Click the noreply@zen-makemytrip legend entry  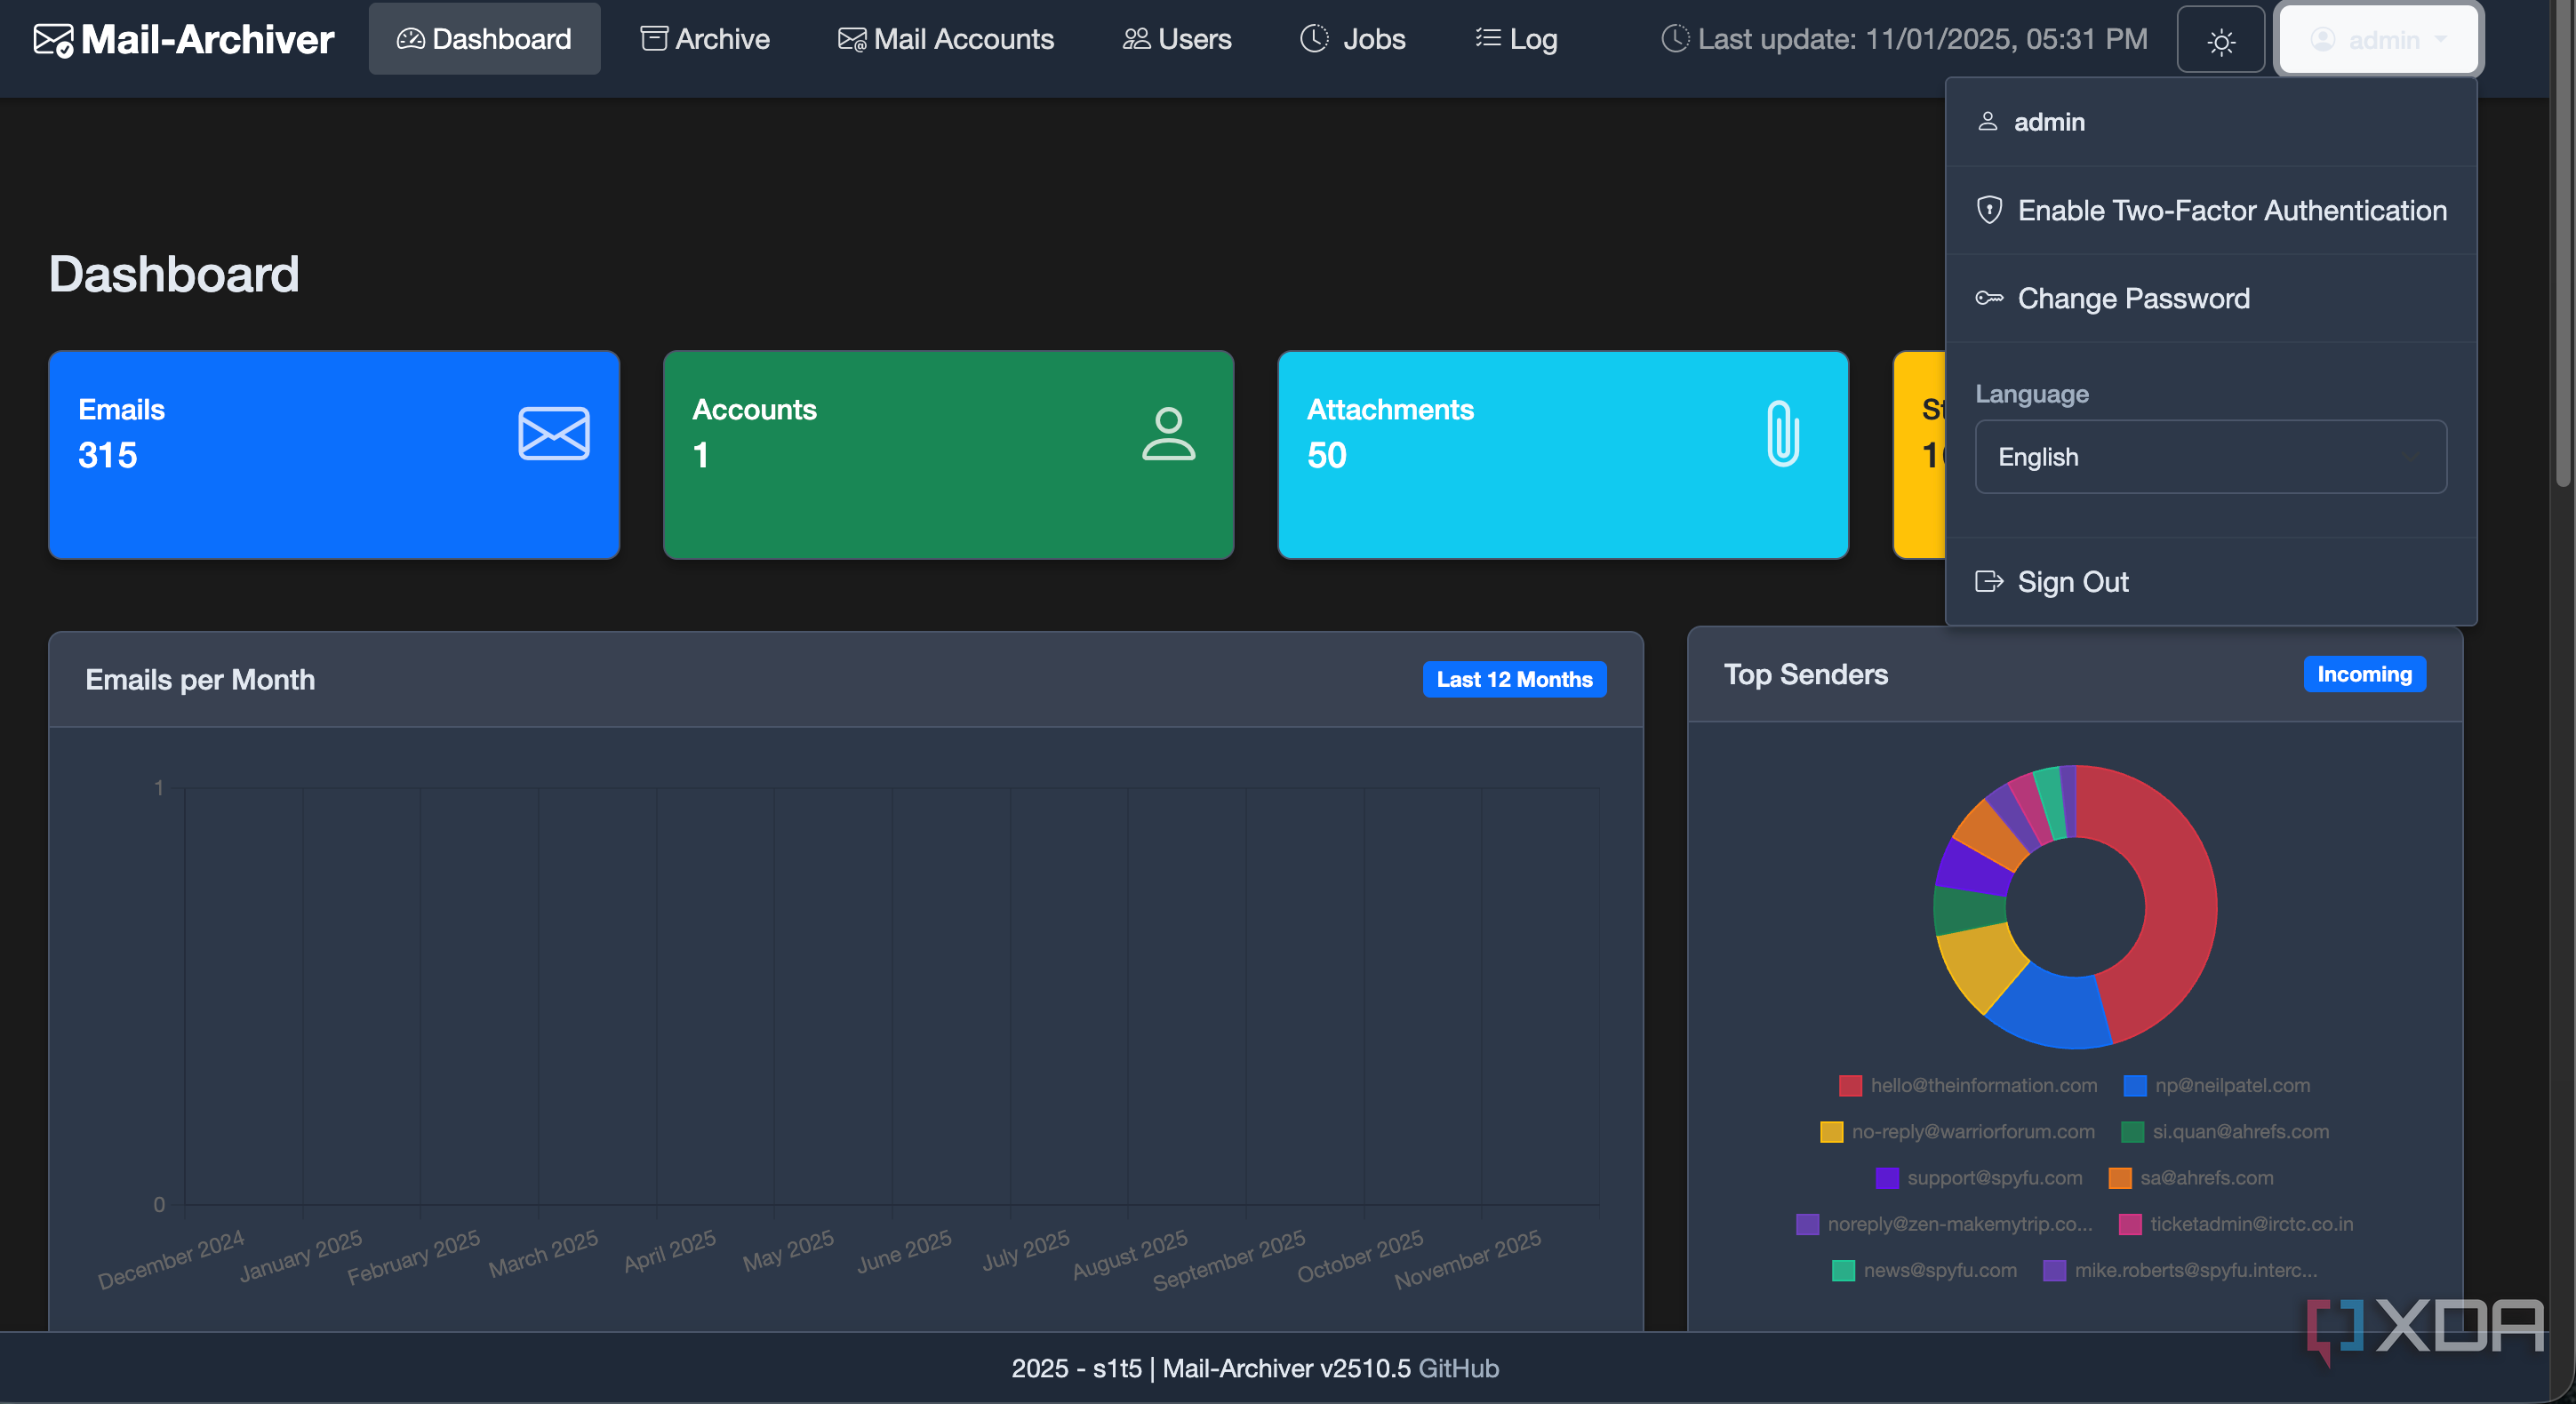(x=1944, y=1224)
